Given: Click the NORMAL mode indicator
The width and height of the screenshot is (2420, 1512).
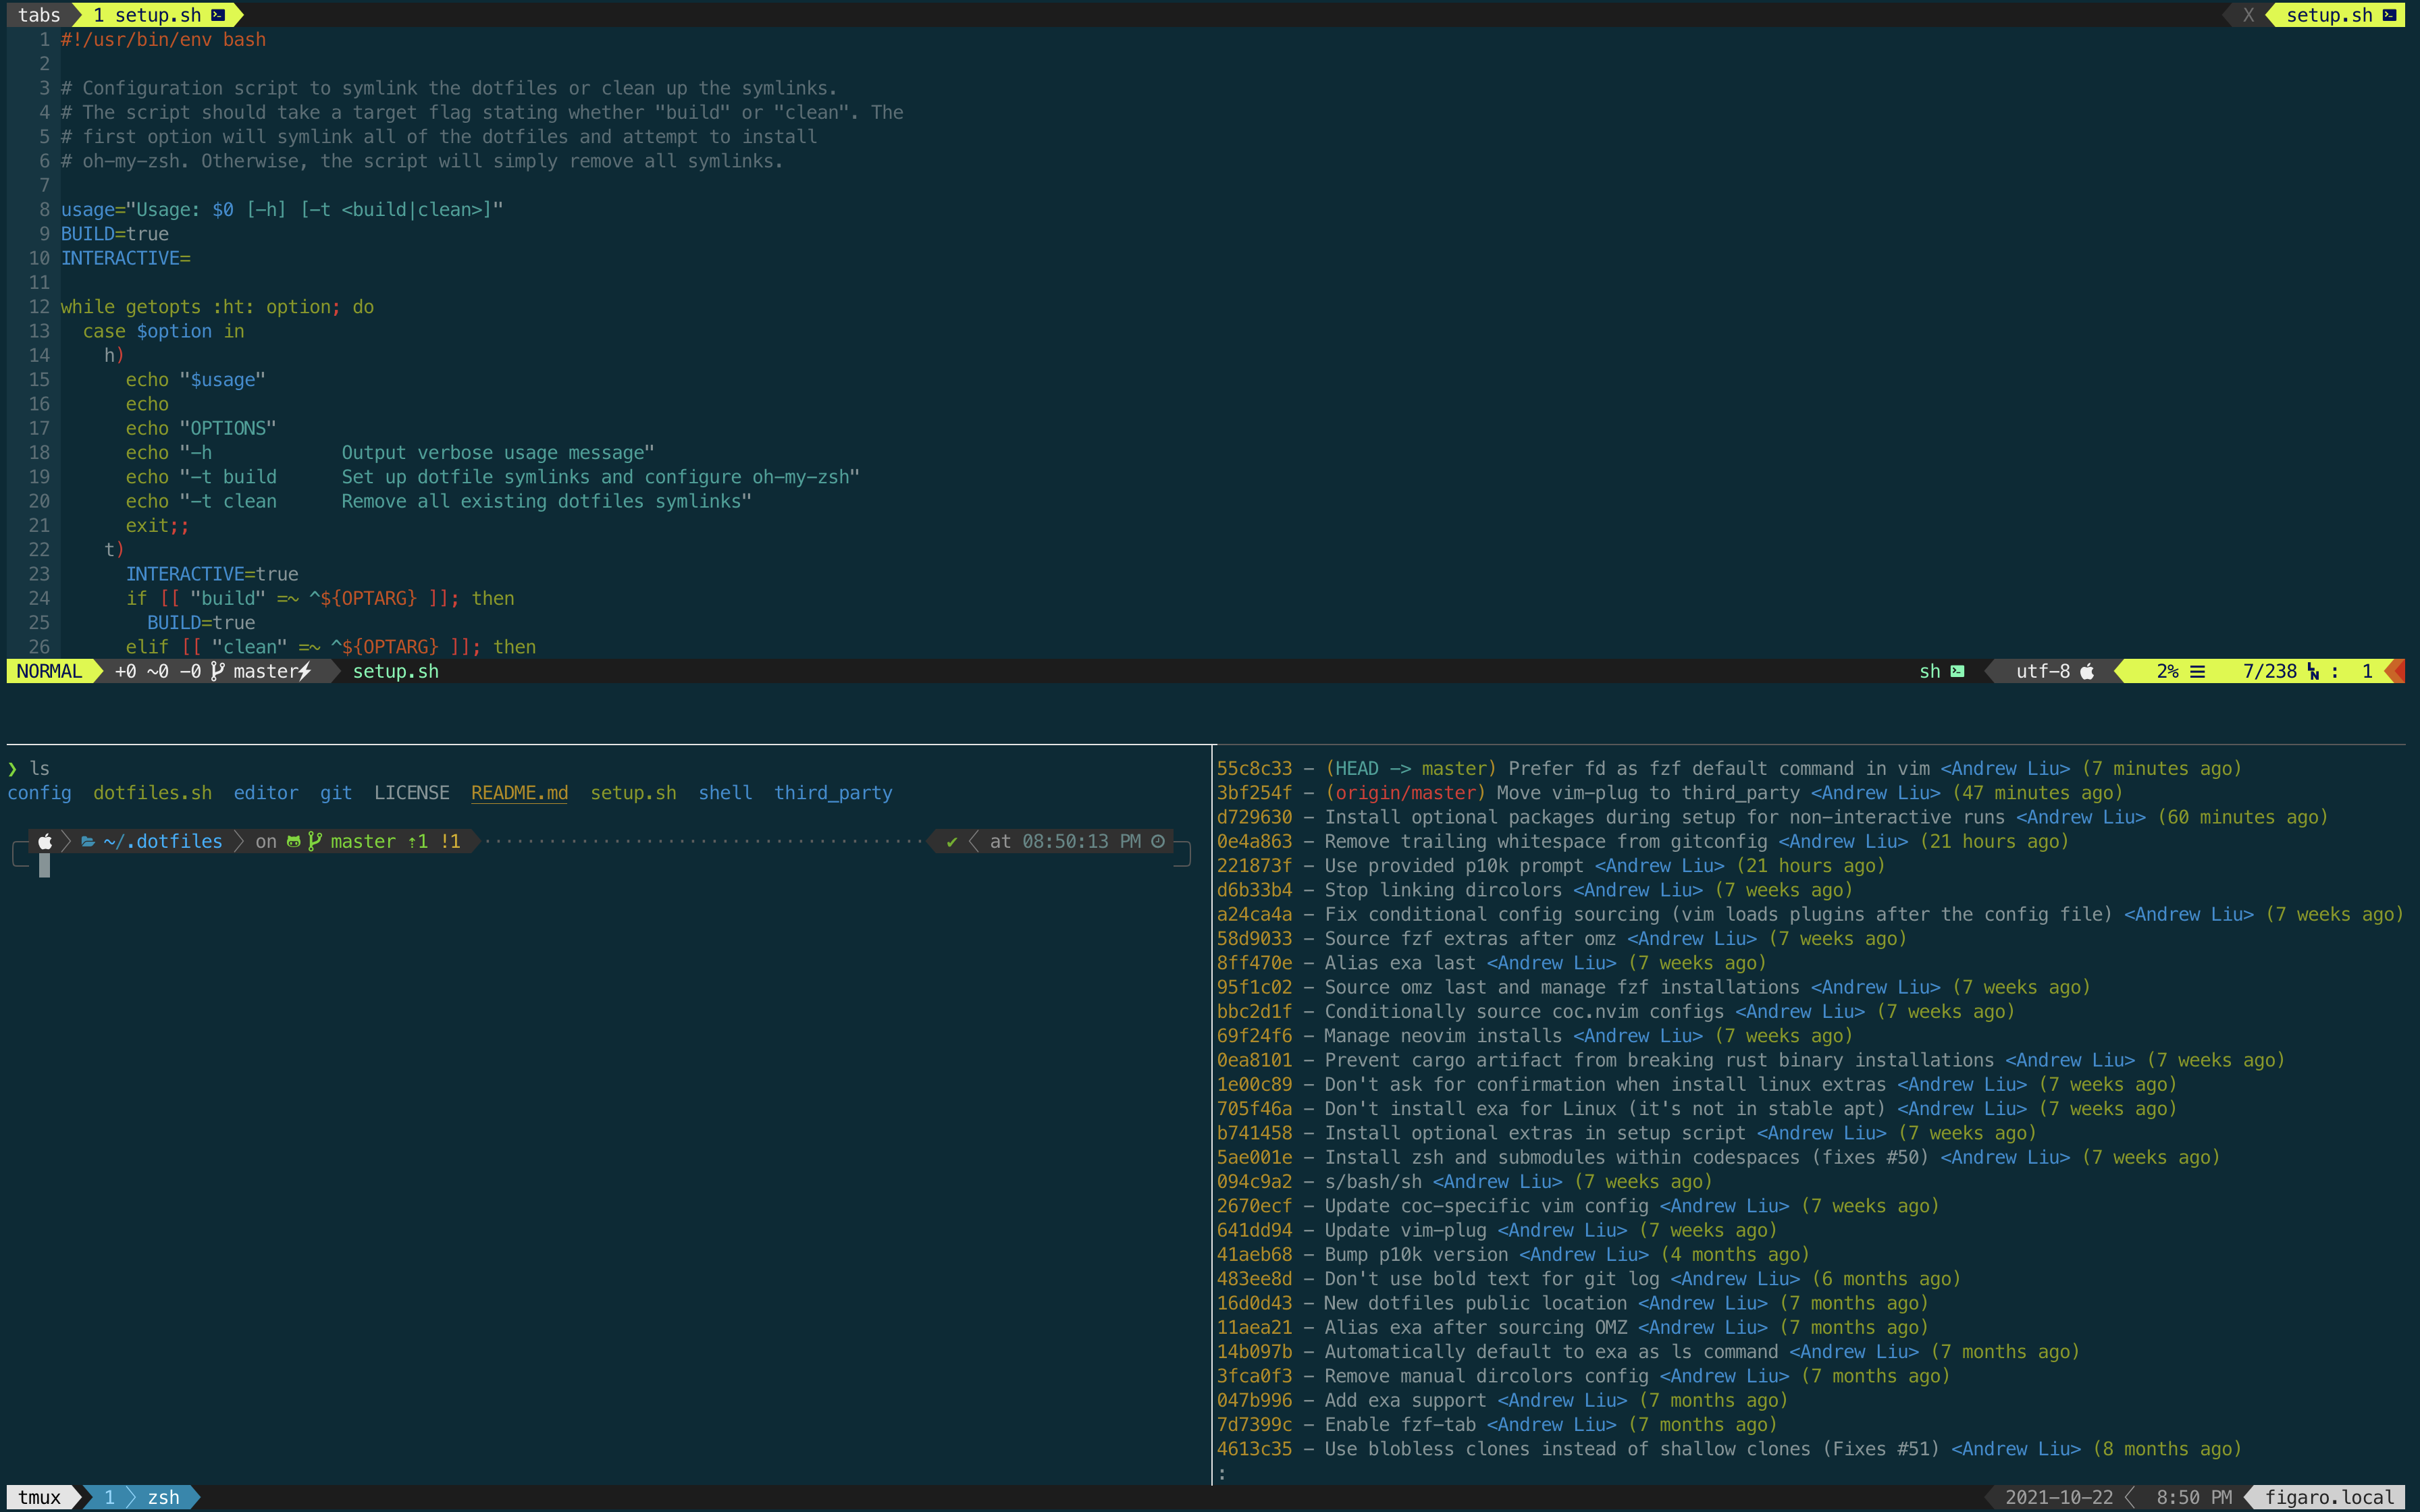Looking at the screenshot, I should point(49,671).
